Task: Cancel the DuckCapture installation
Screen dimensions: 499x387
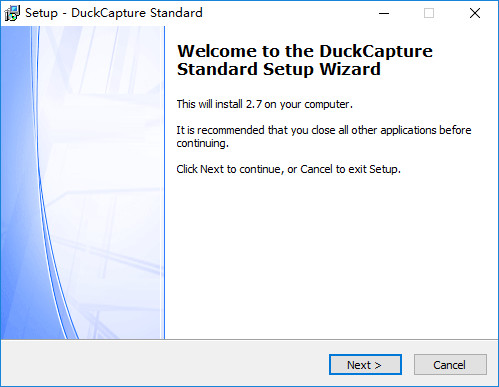Action: pos(450,365)
